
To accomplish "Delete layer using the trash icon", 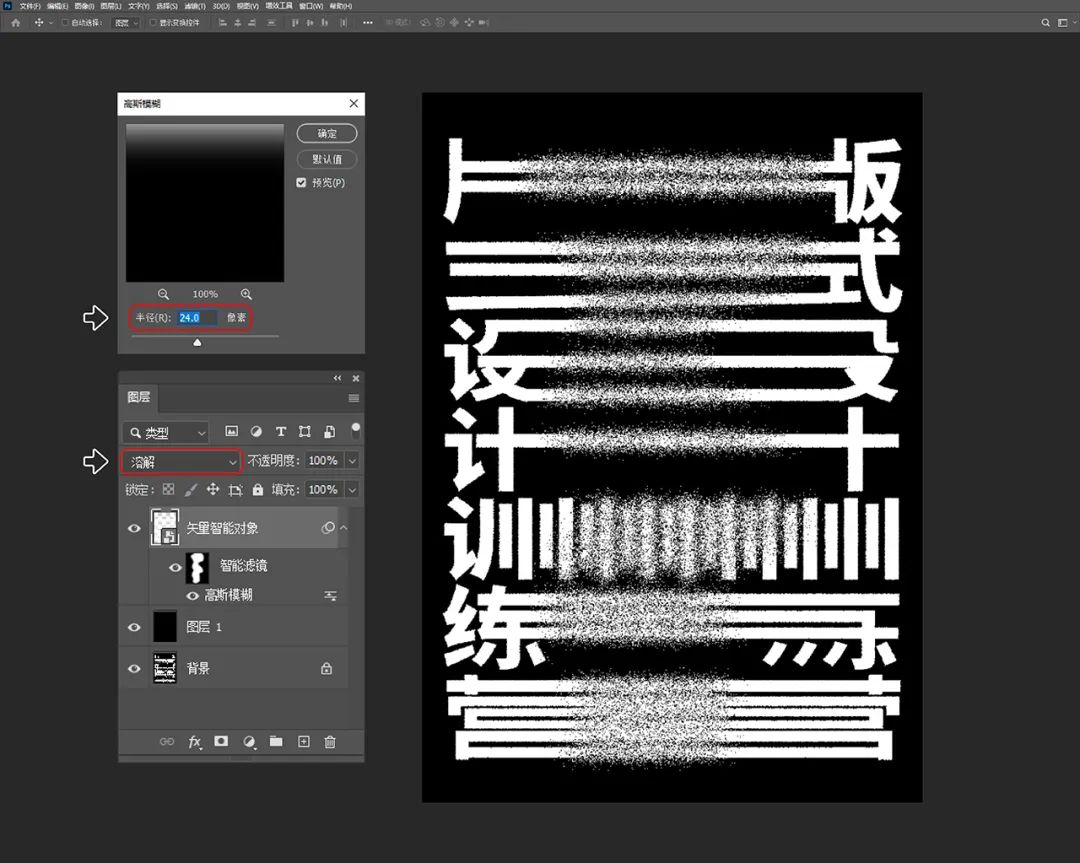I will pos(330,742).
